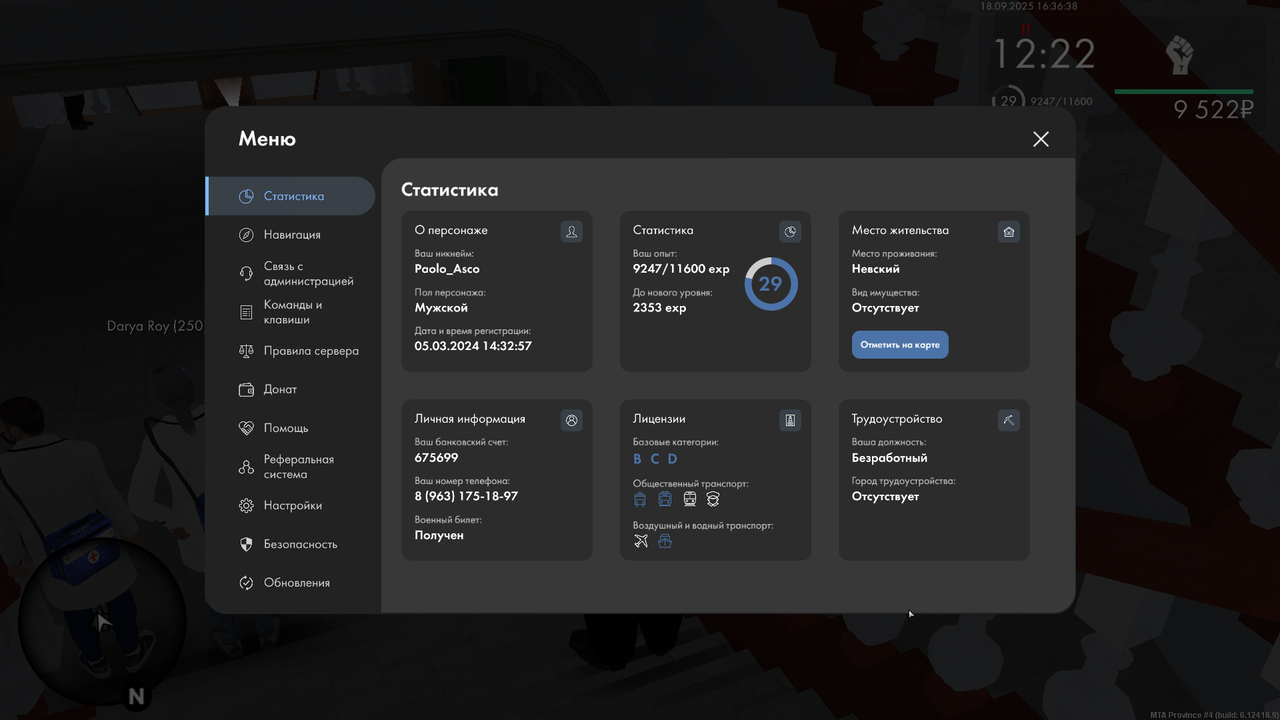Click the Реферальная система nodes icon

(246, 467)
